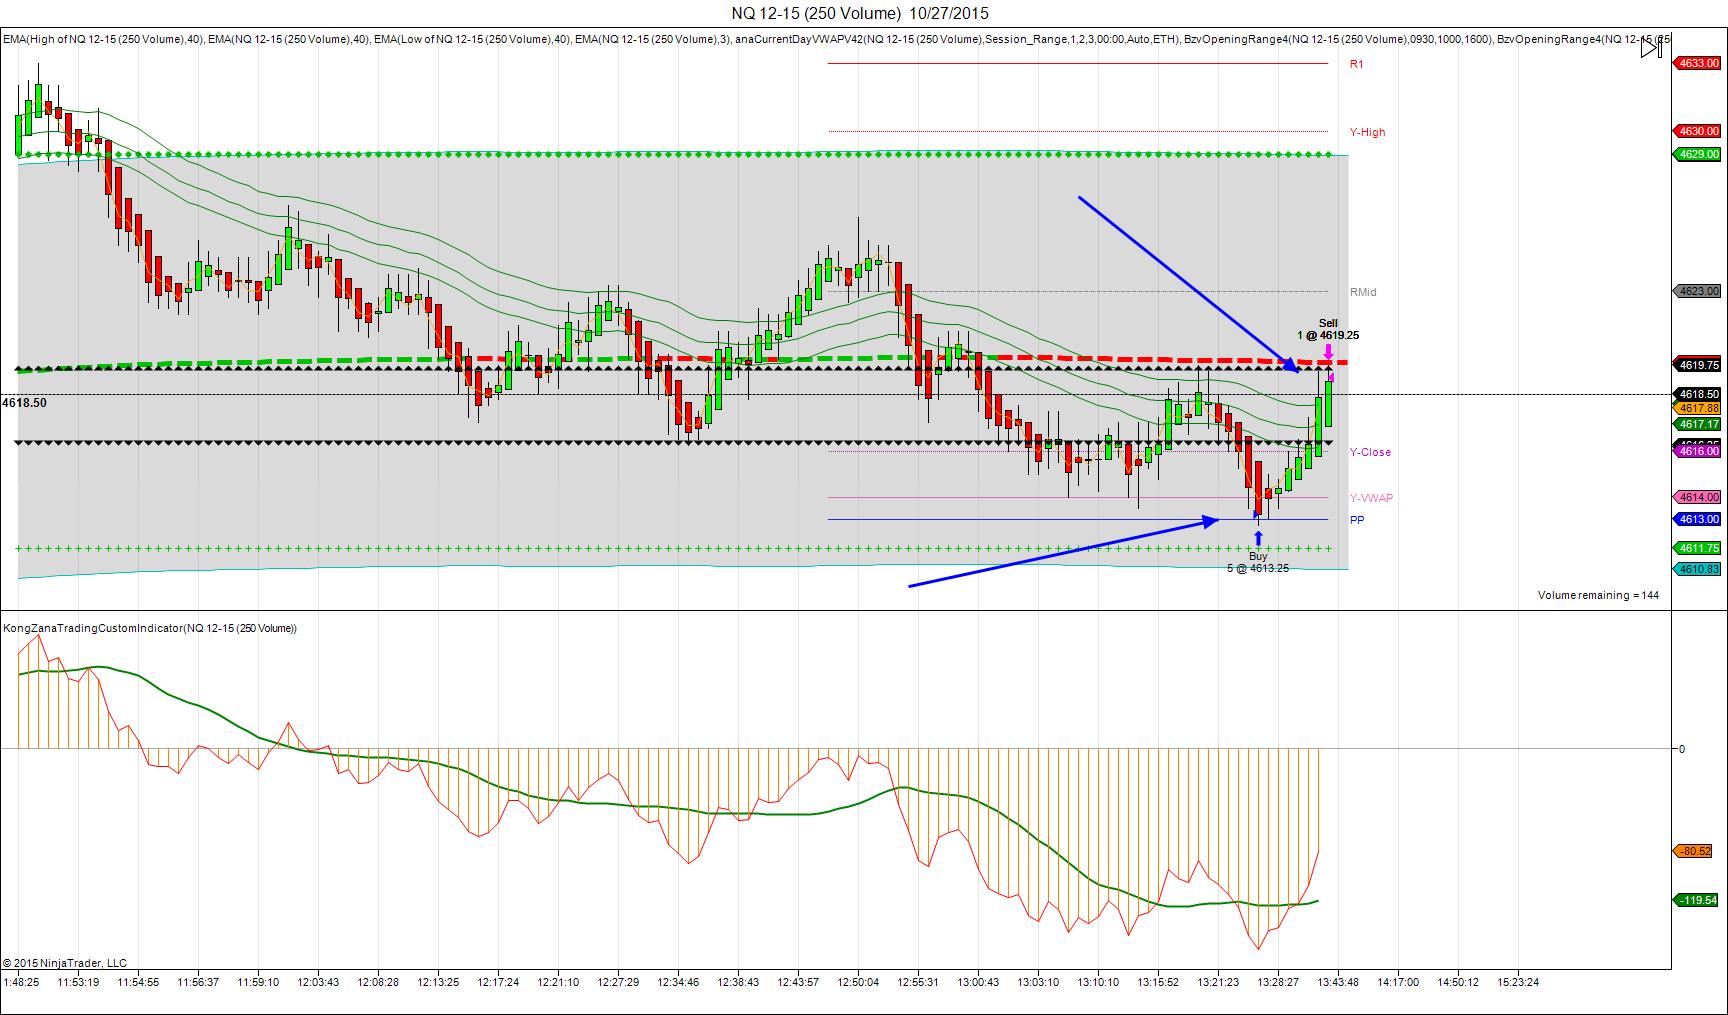Image resolution: width=1728 pixels, height=1015 pixels.
Task: Select the Sell execution magenta arrow marker
Action: tap(1328, 353)
